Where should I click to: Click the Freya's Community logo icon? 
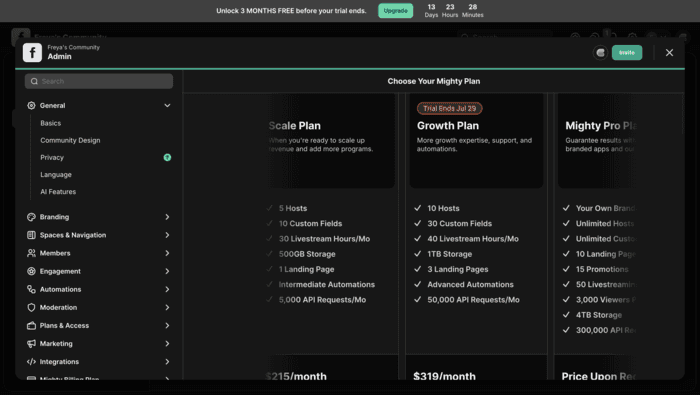pos(32,52)
